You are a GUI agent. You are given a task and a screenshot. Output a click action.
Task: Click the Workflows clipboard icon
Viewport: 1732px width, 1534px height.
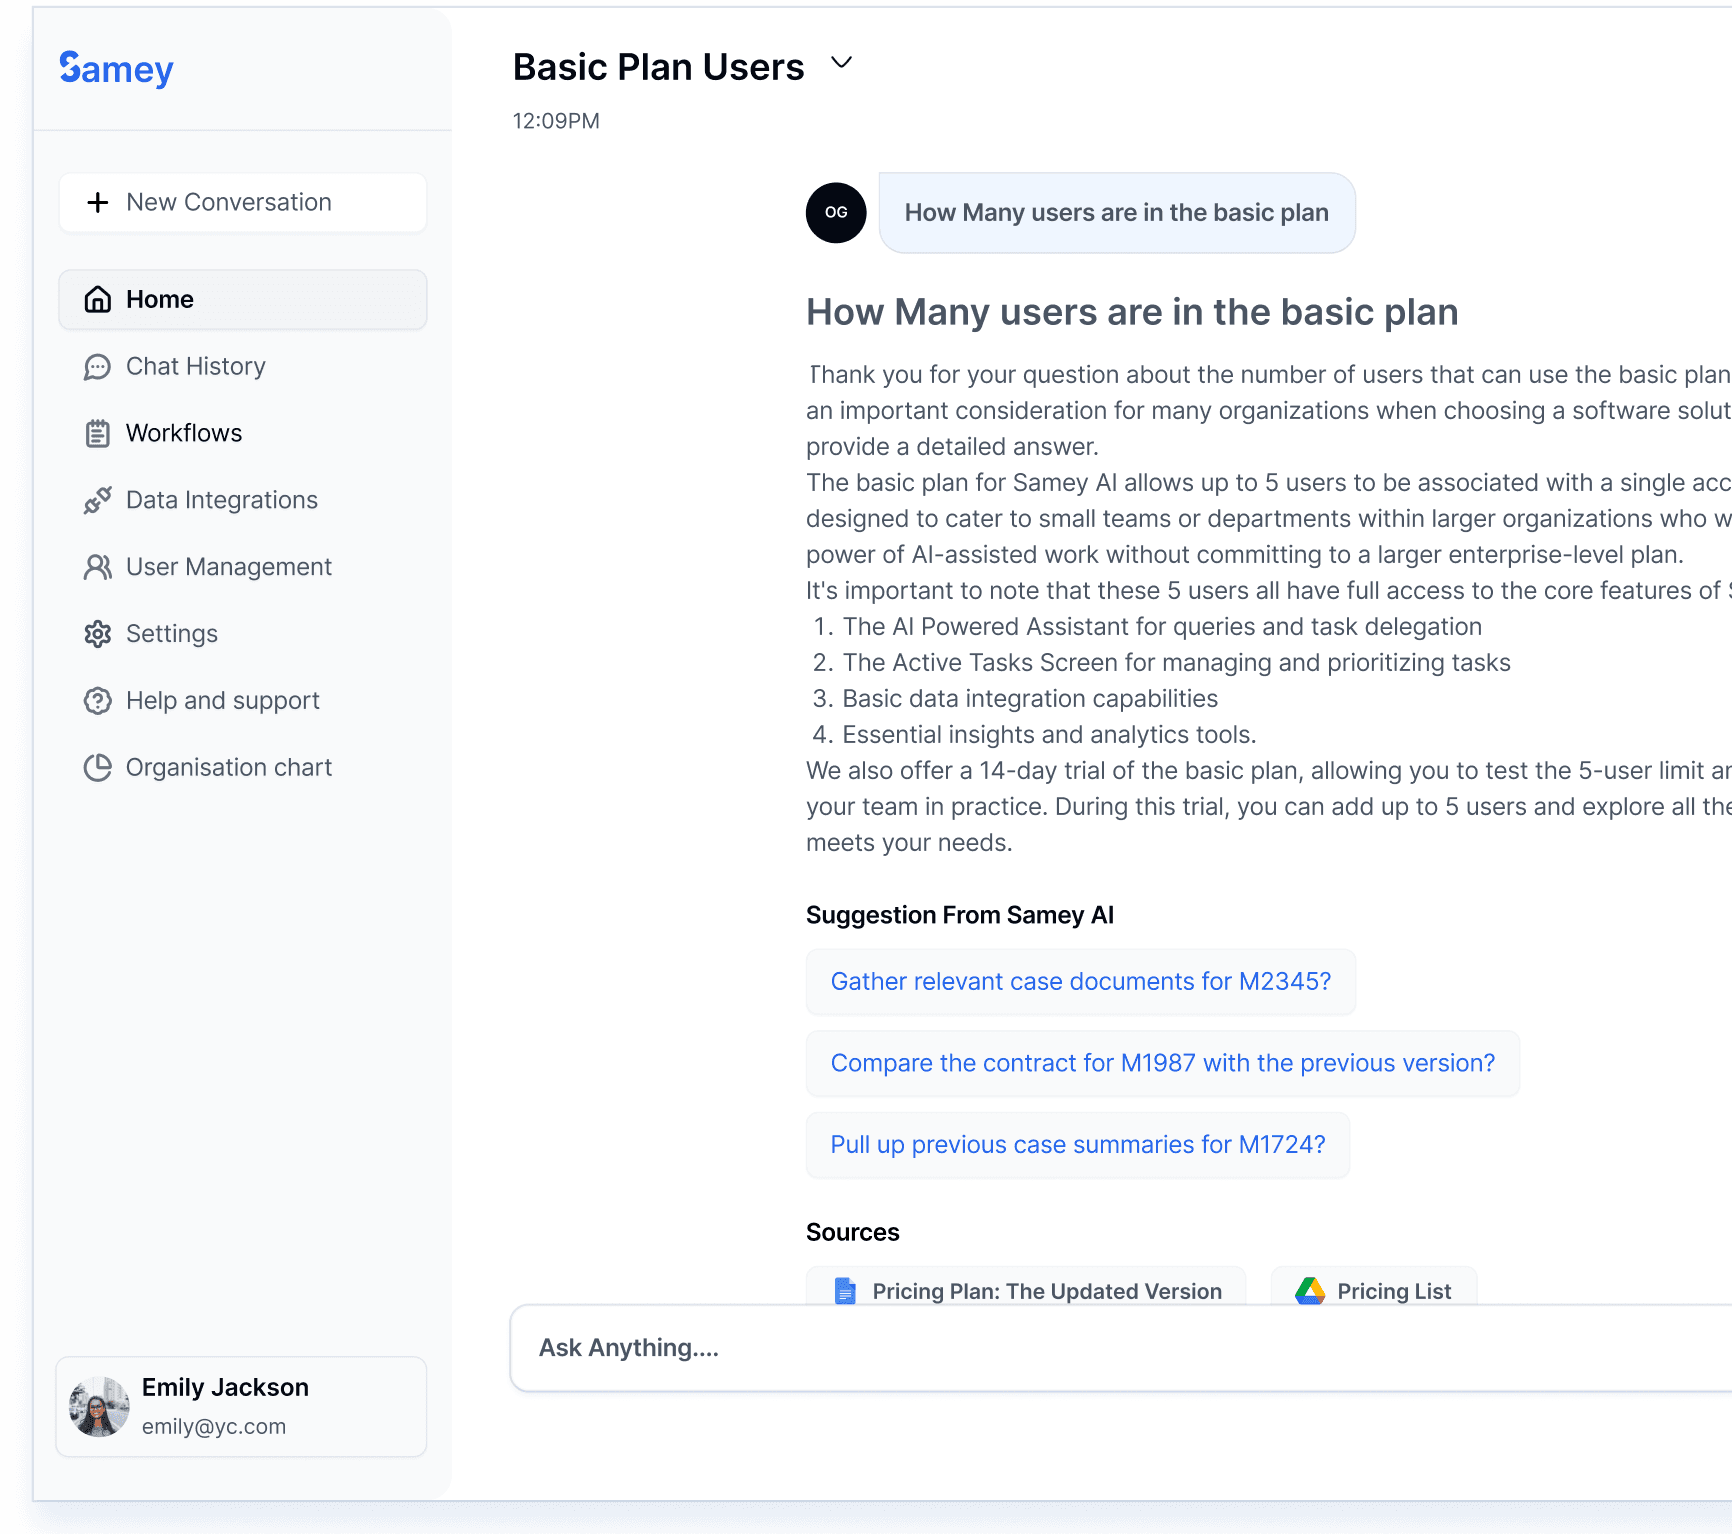[98, 433]
